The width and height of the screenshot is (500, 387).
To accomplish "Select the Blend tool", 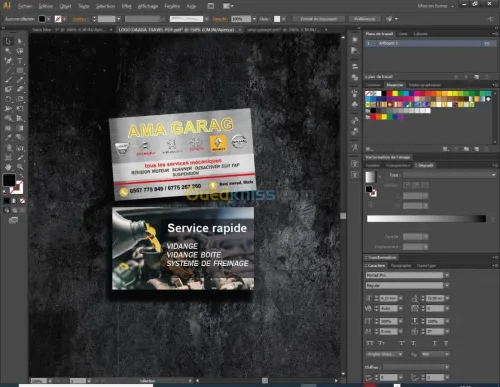I will tap(20, 137).
